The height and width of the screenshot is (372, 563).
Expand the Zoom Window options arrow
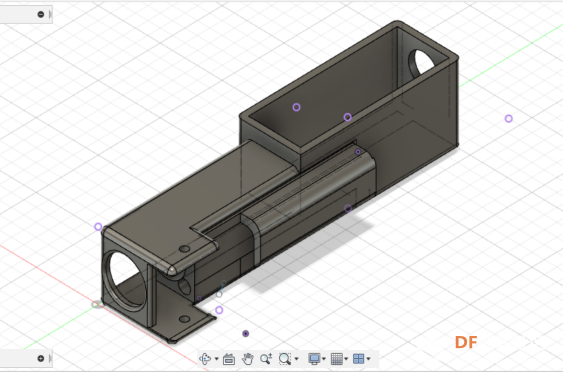(296, 359)
